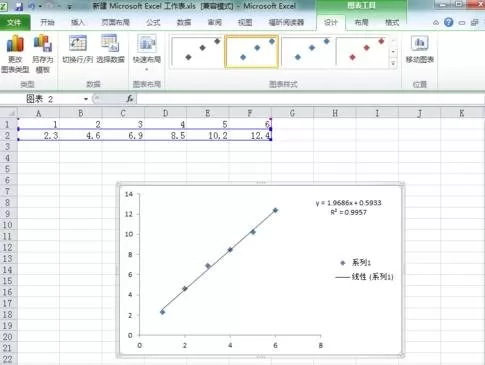
Task: Click into the formula bar
Action: coord(310,99)
